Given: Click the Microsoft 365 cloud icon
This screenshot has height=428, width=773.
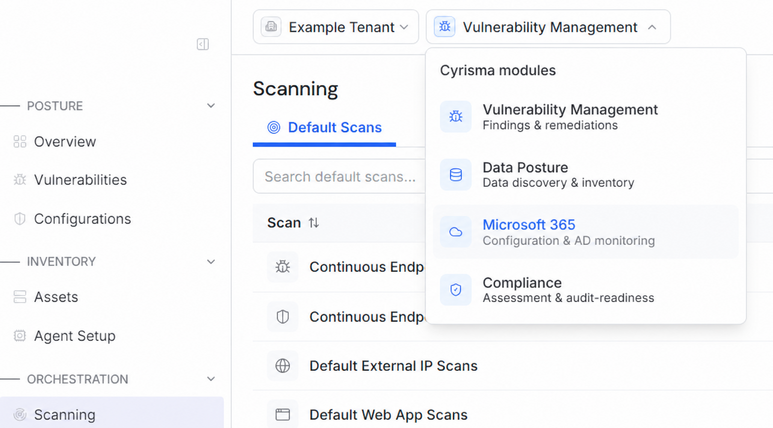Looking at the screenshot, I should pos(456,232).
